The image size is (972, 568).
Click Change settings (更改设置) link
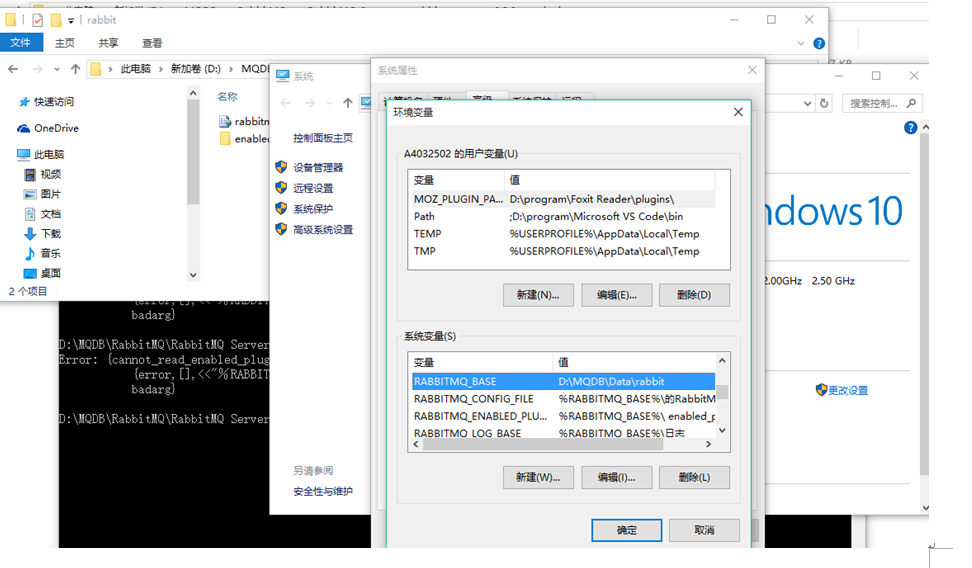[x=842, y=390]
